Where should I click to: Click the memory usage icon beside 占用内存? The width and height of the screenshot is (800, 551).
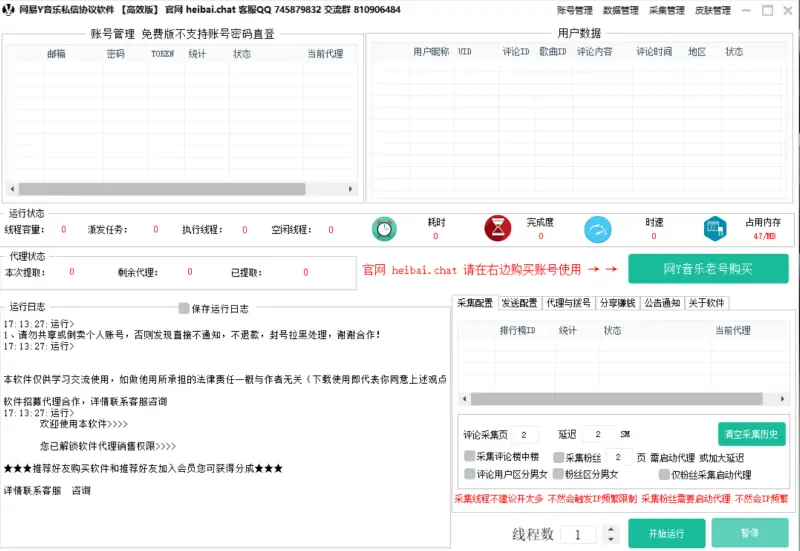713,229
